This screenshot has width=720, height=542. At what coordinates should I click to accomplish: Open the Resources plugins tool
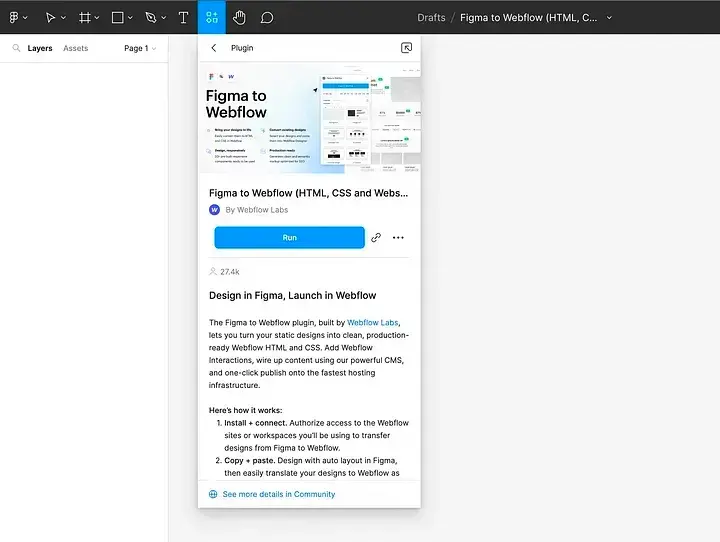tap(212, 17)
